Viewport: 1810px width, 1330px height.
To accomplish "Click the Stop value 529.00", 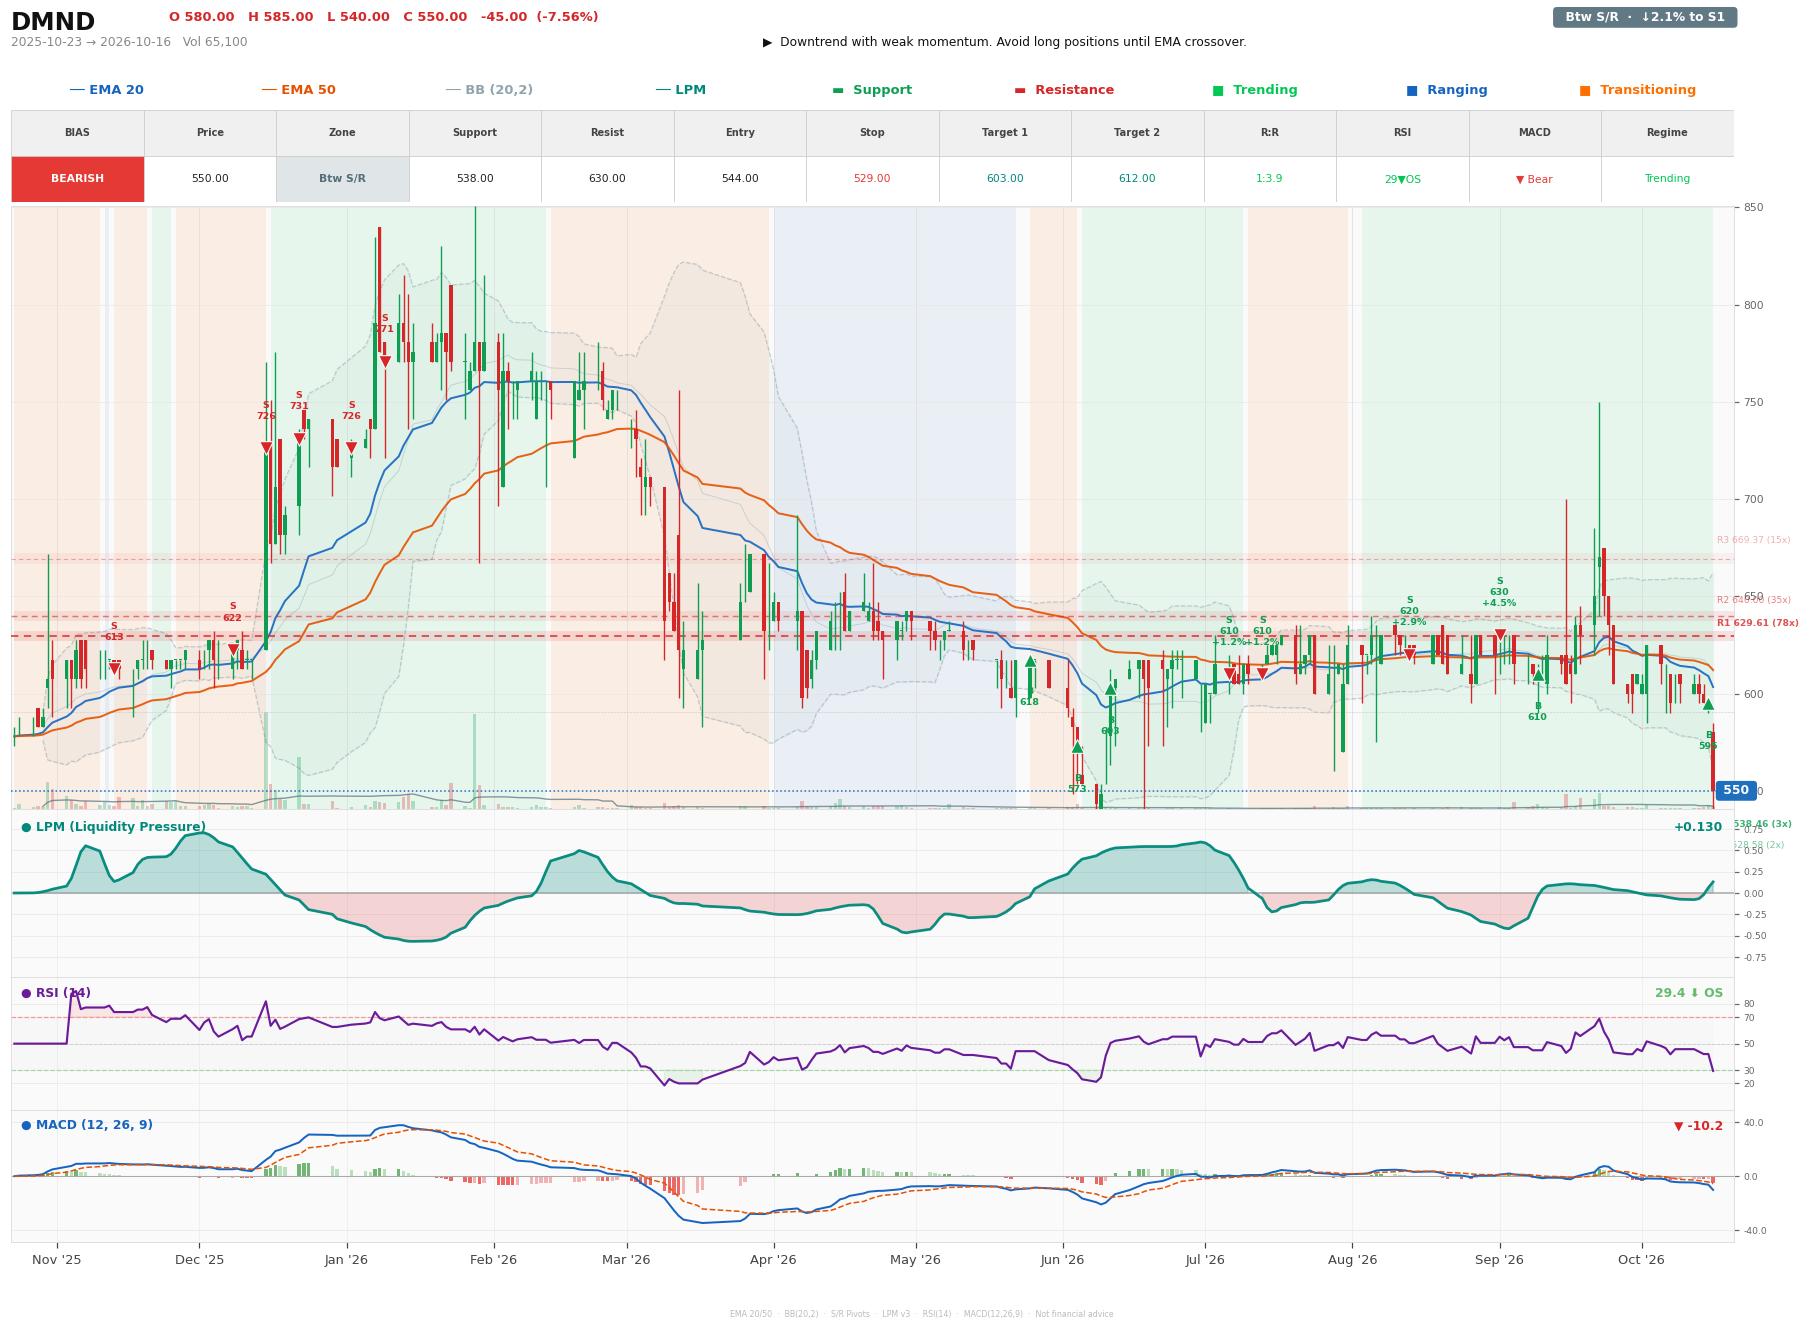I will tap(872, 179).
